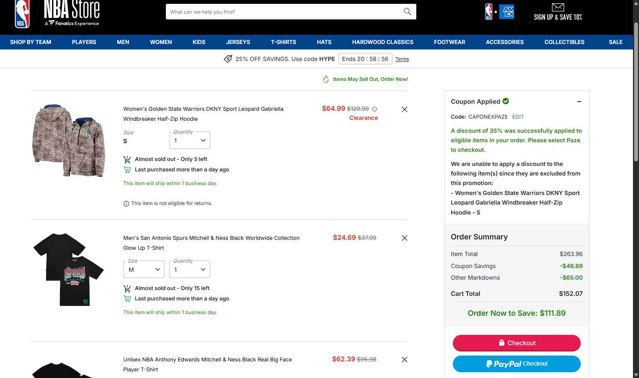Click the red Checkout button
Viewport: 639px width, 378px height.
(516, 343)
